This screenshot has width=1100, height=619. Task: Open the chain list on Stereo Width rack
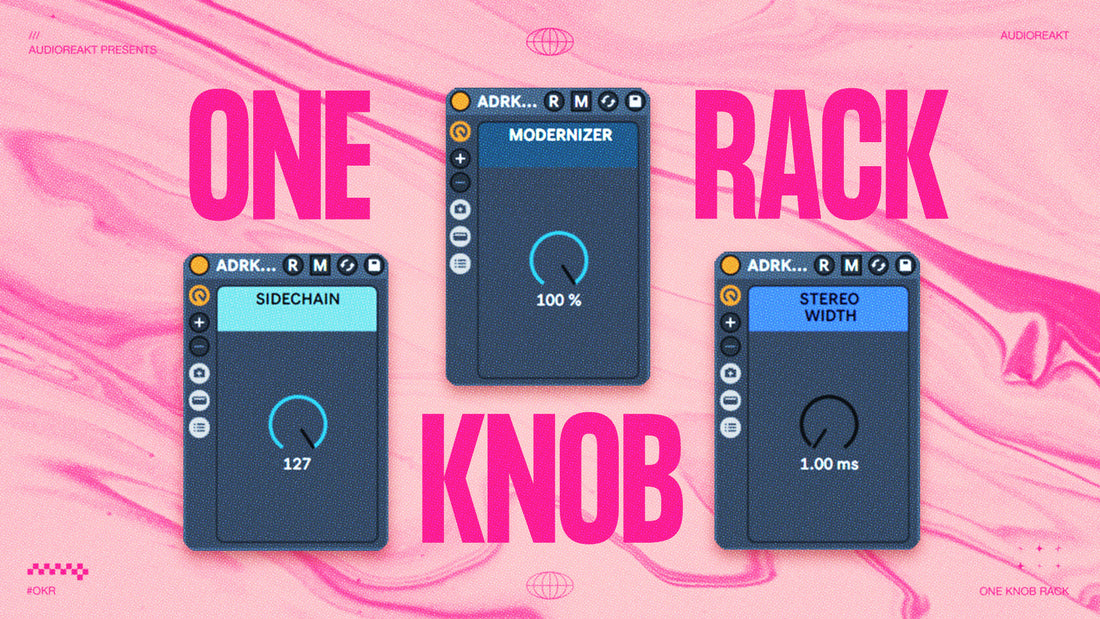pos(730,427)
